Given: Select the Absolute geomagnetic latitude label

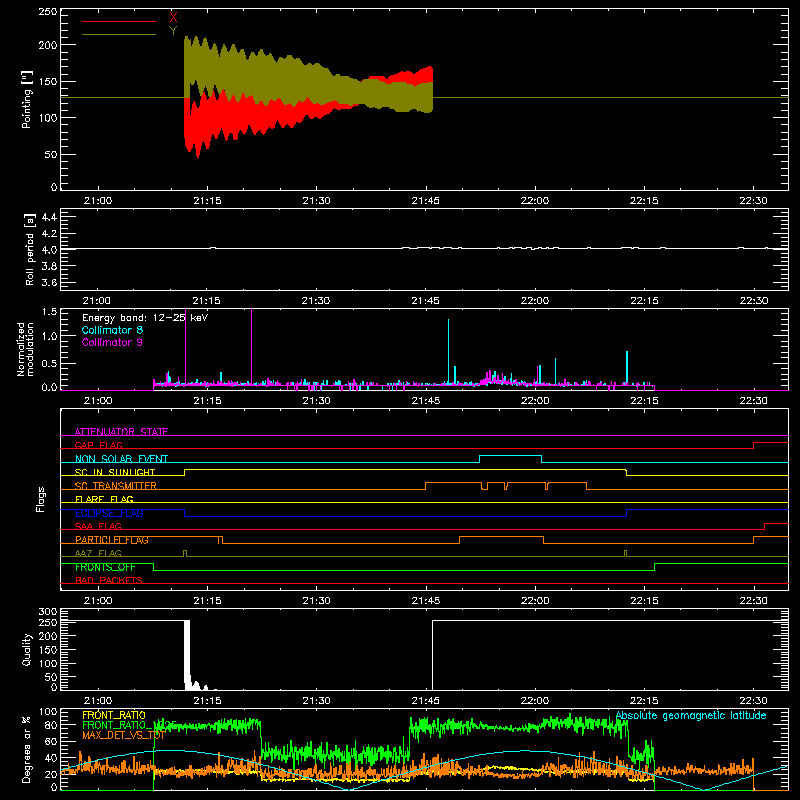Looking at the screenshot, I should (x=691, y=715).
